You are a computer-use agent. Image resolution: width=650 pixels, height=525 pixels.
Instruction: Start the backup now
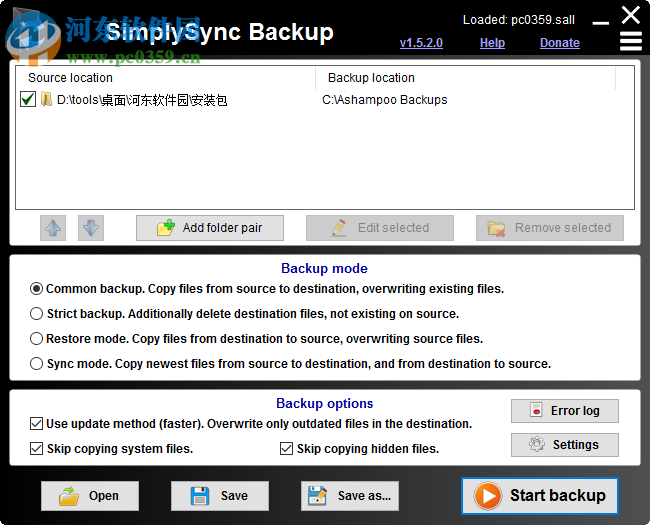(x=540, y=496)
